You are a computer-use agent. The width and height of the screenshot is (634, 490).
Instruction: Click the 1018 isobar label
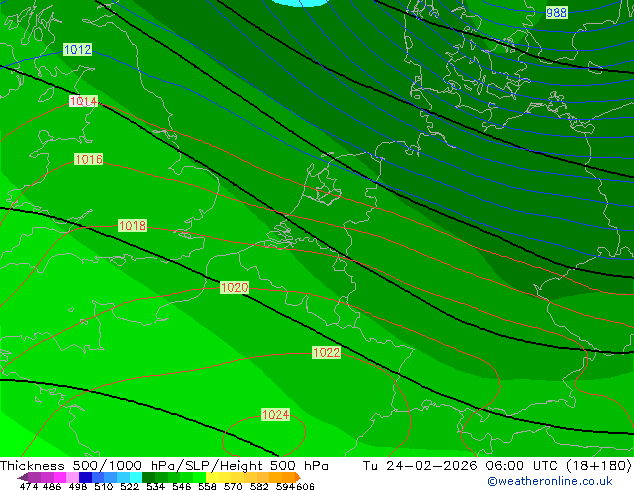[132, 226]
